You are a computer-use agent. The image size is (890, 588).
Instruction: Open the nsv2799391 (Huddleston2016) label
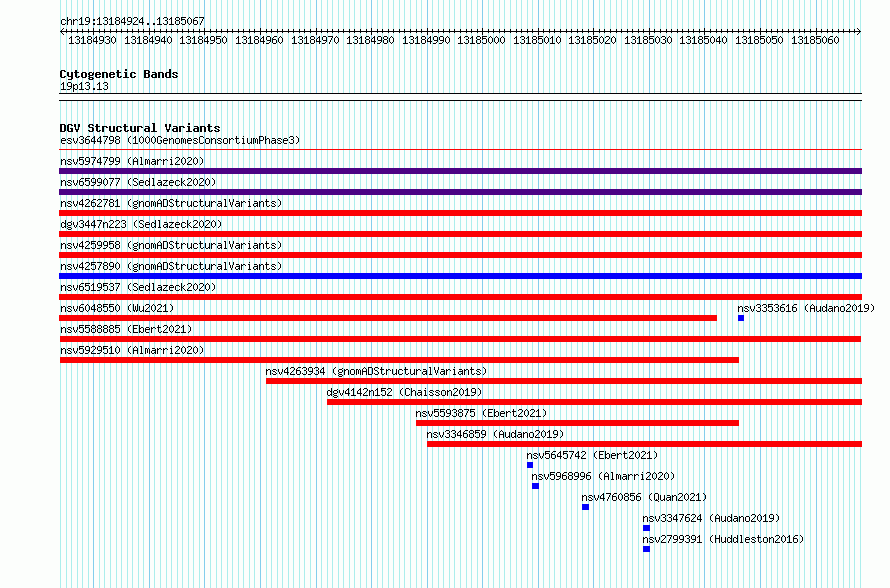pyautogui.click(x=723, y=539)
